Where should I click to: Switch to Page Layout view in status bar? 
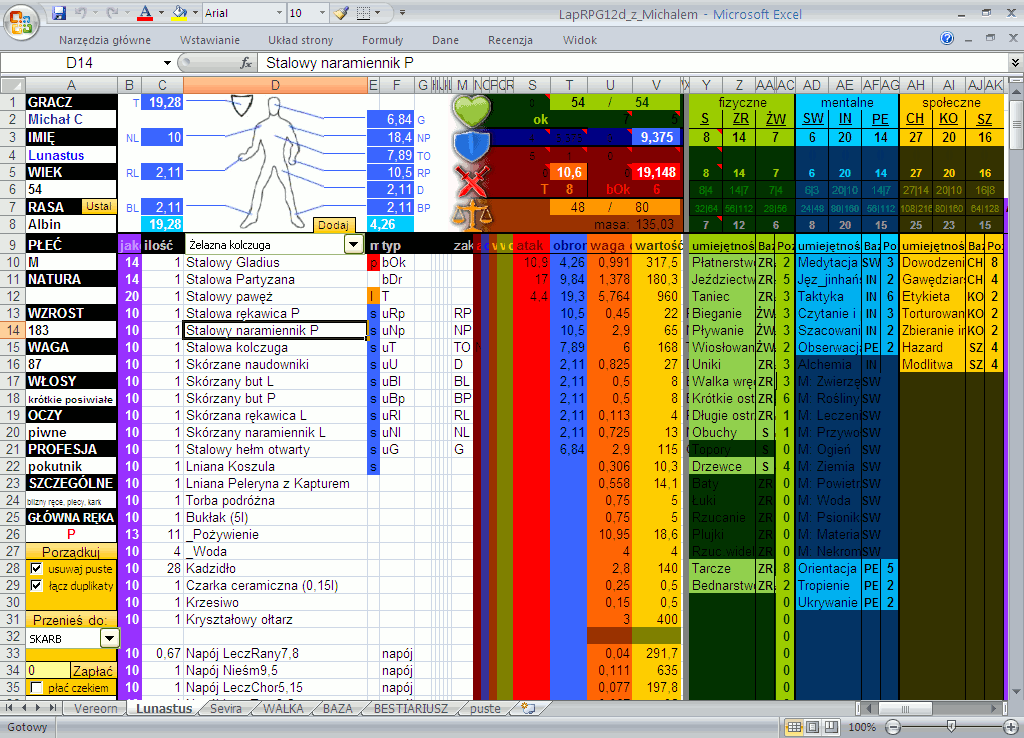(812, 727)
